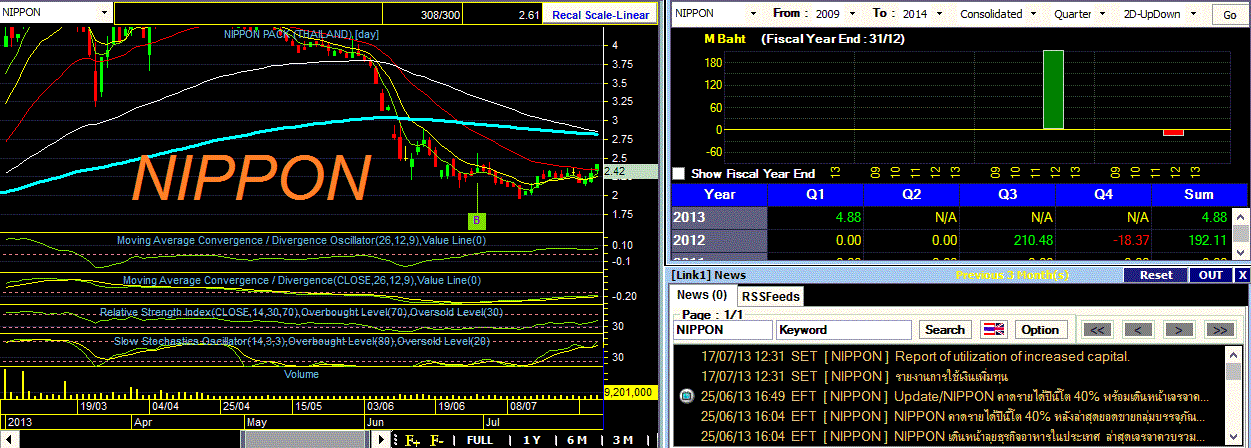The width and height of the screenshot is (1251, 448).
Task: Select the 1Y chart range
Action: 531,440
